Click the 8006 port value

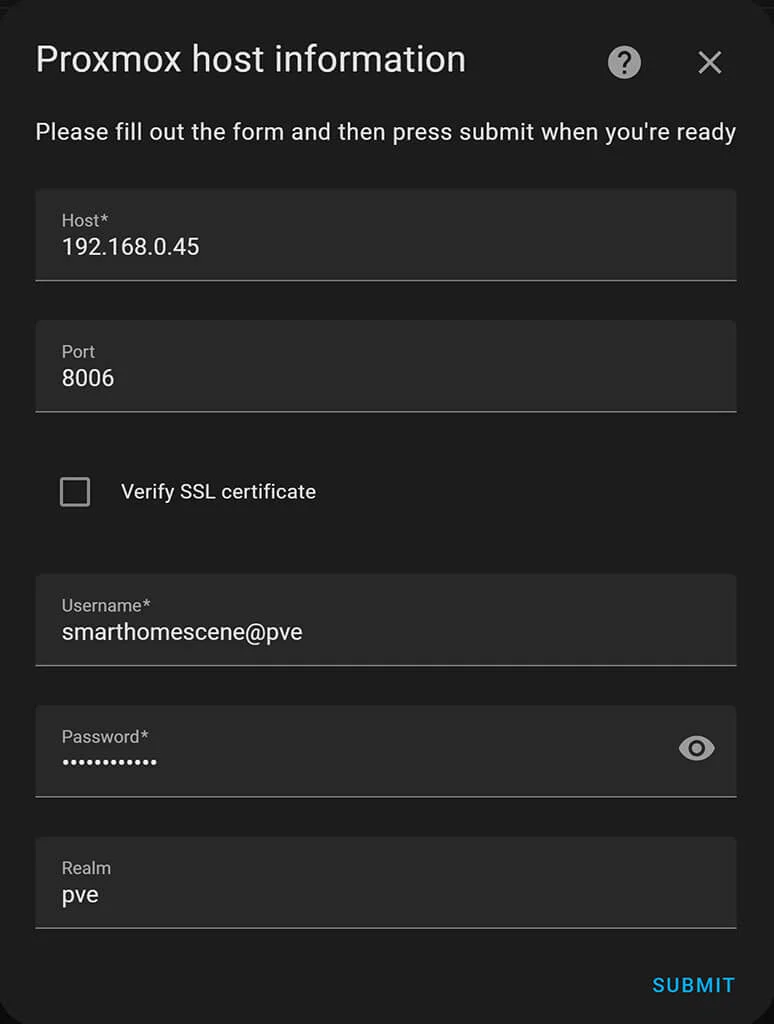click(x=88, y=378)
